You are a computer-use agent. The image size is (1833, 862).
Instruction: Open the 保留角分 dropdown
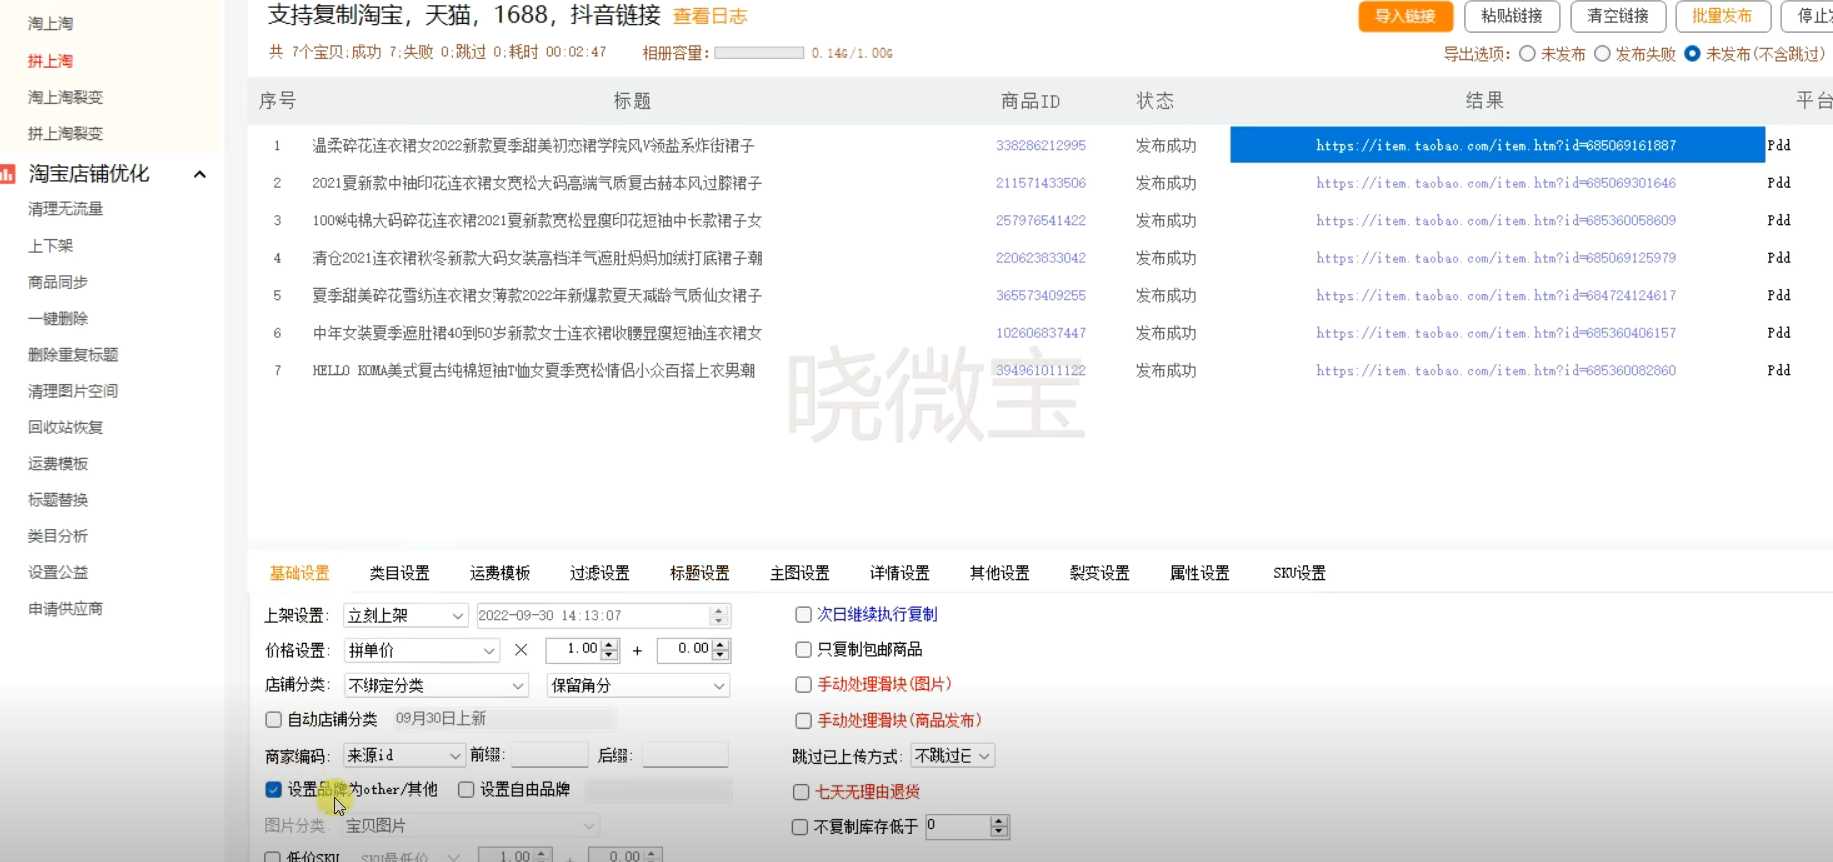pos(639,686)
